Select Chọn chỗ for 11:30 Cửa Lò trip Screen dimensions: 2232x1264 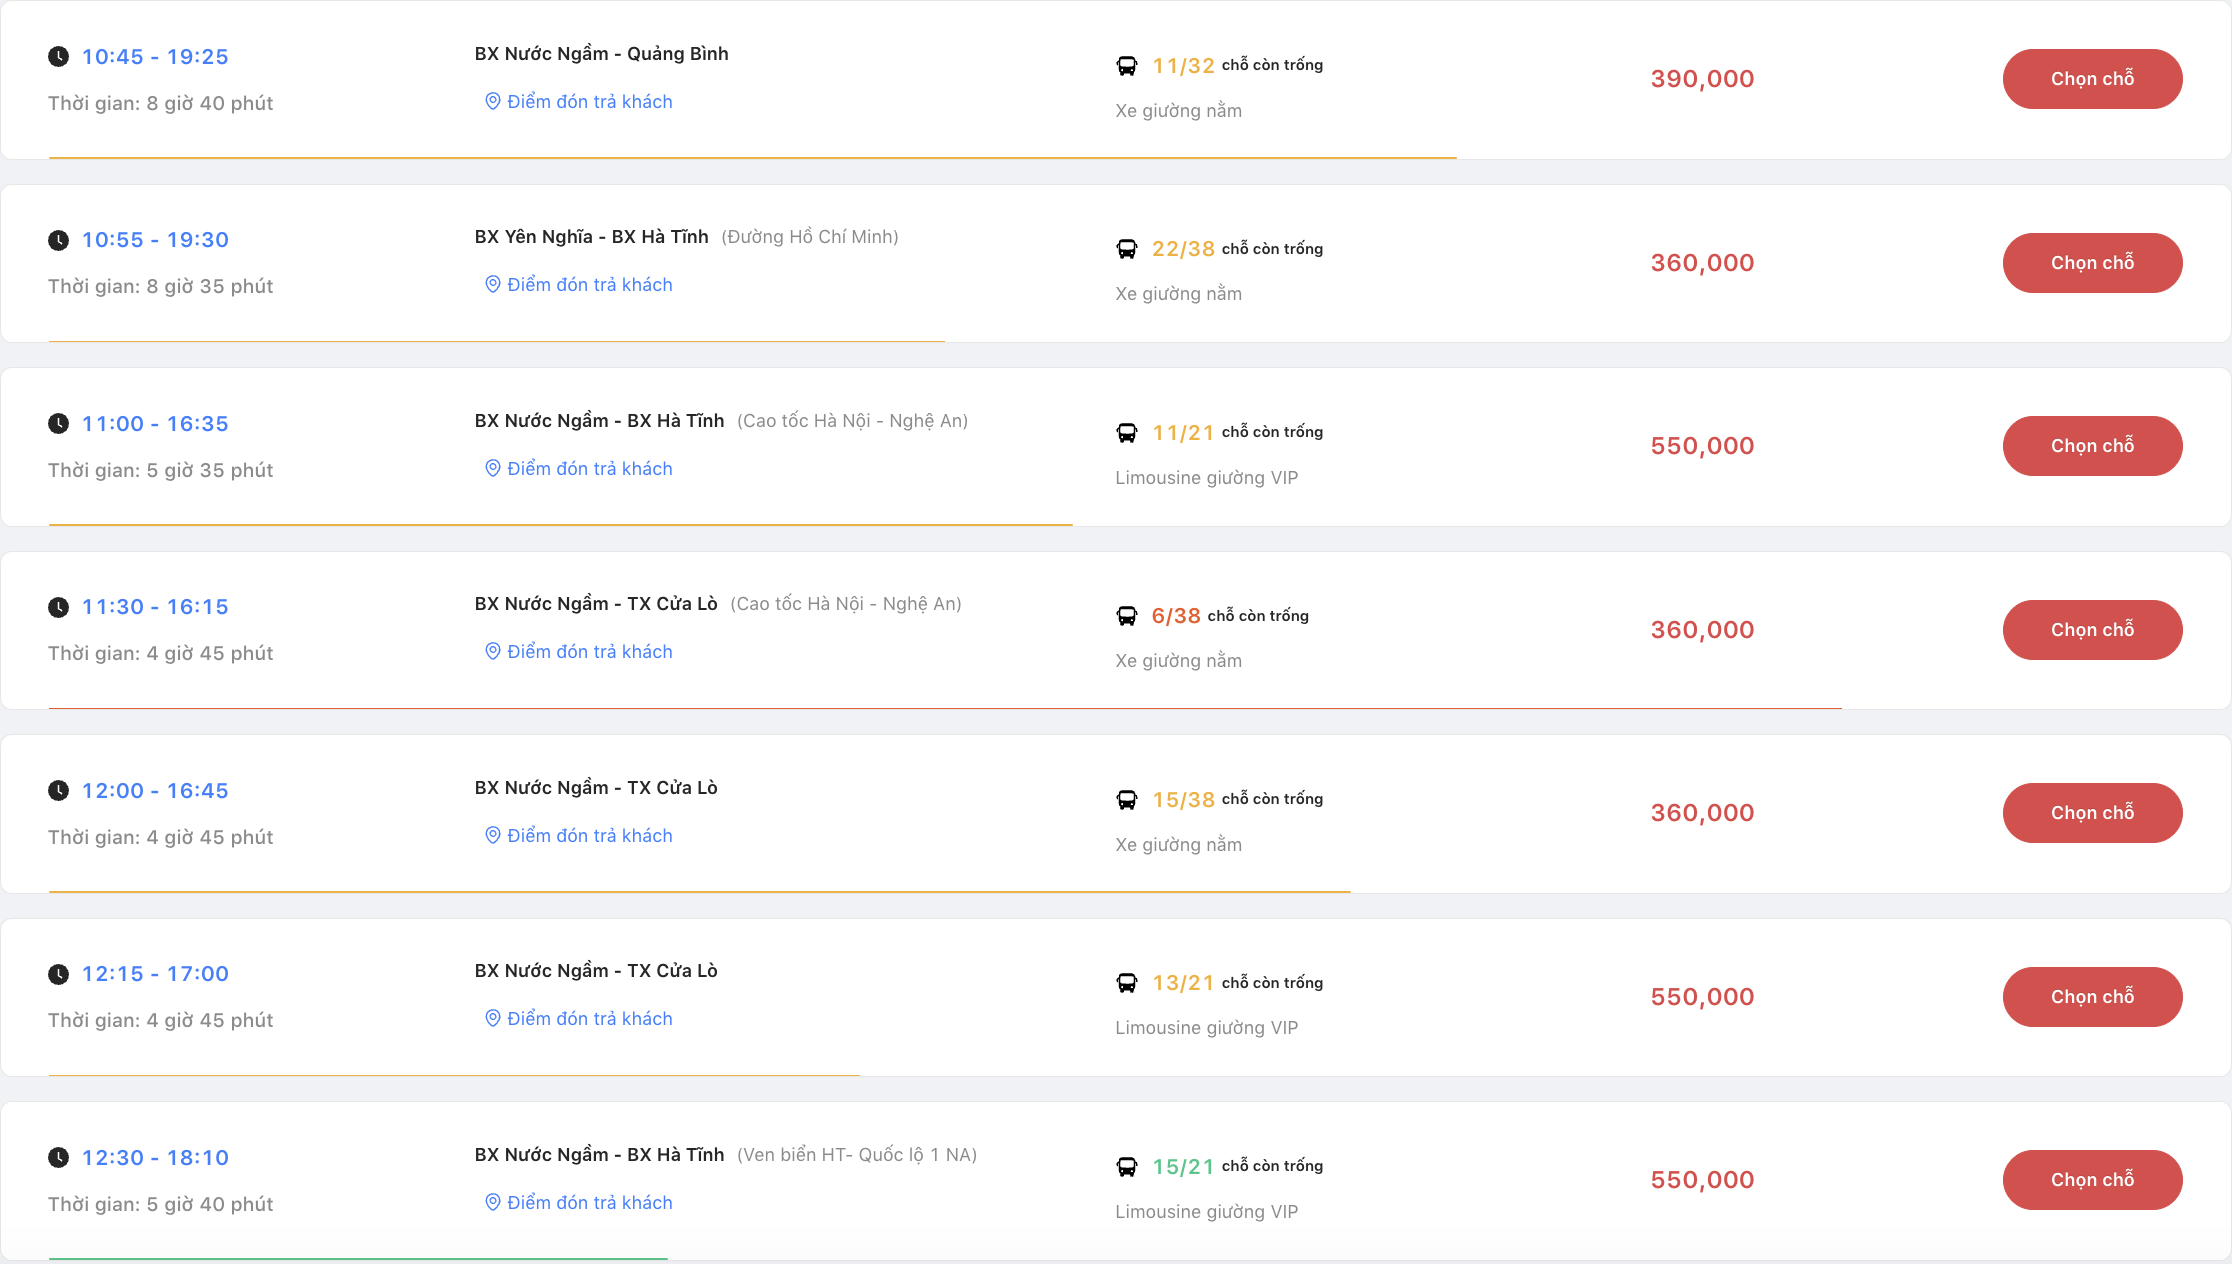2092,630
